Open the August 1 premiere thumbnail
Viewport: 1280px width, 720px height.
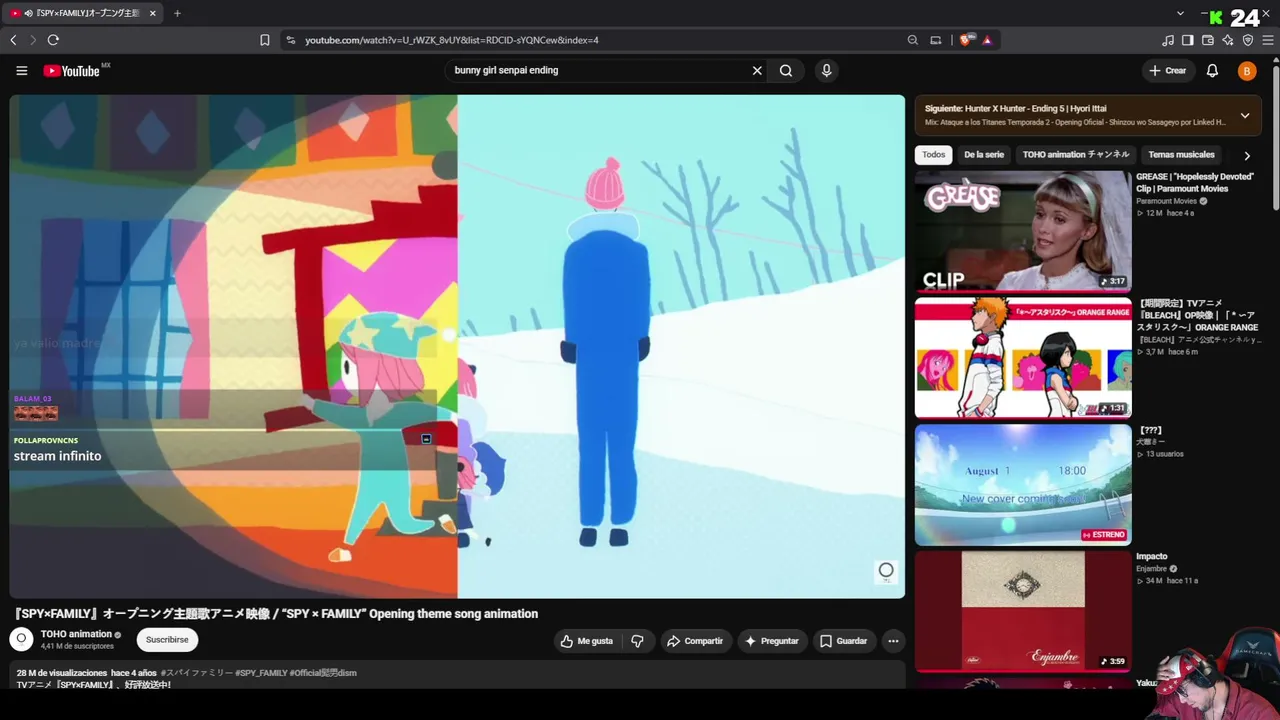pyautogui.click(x=1023, y=485)
